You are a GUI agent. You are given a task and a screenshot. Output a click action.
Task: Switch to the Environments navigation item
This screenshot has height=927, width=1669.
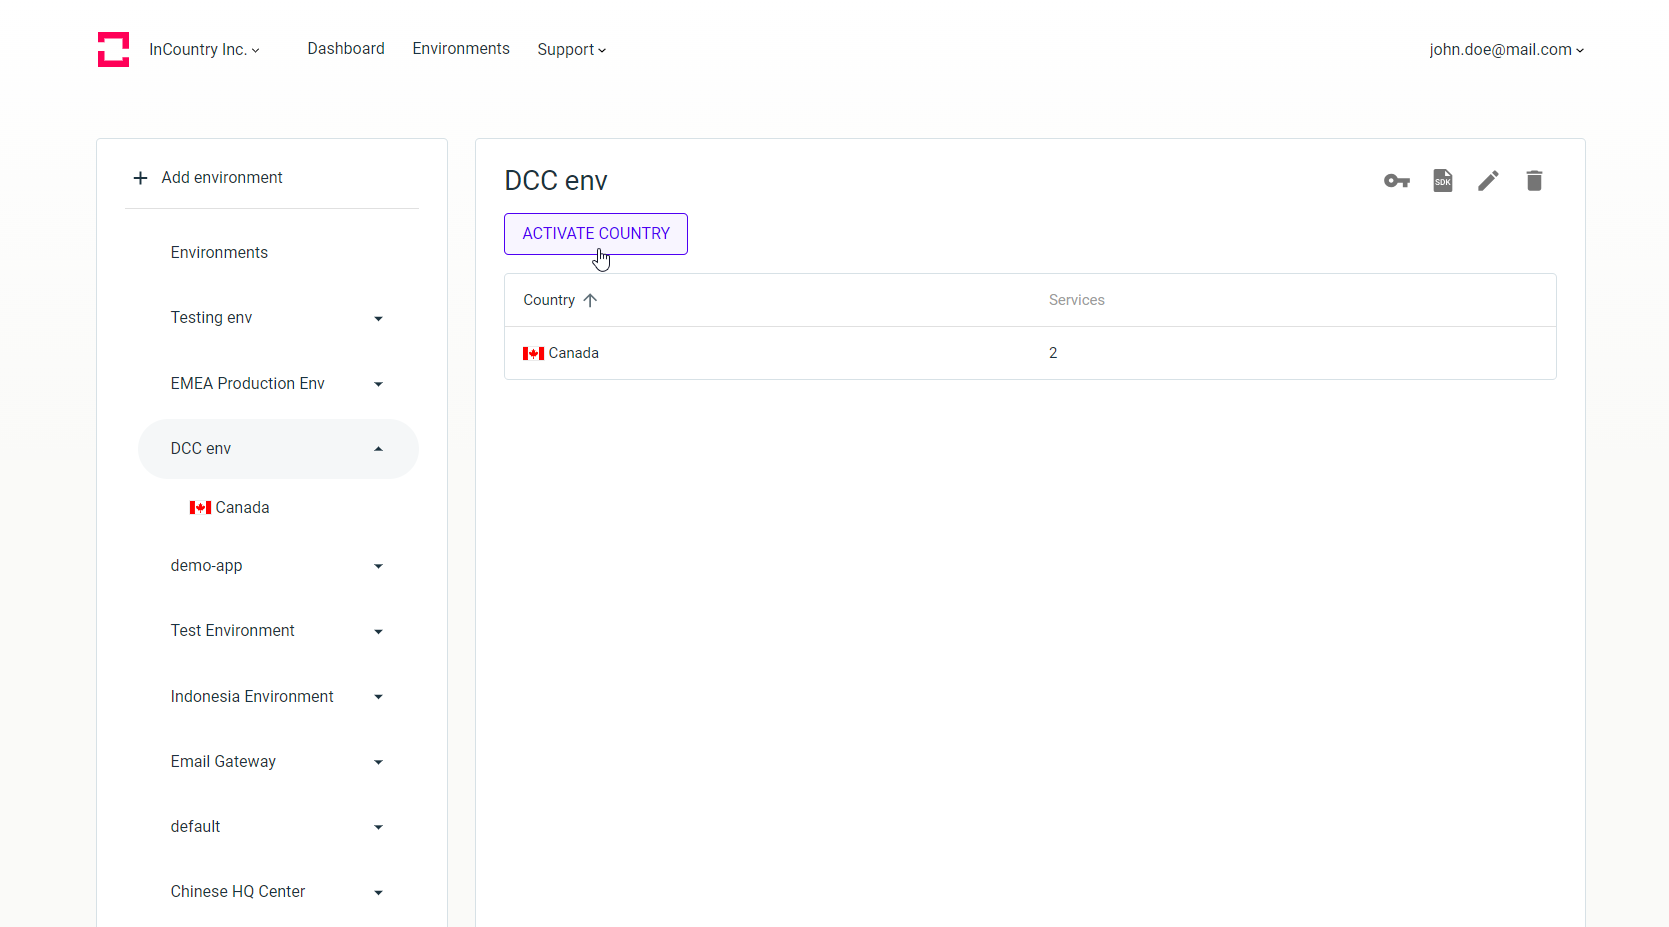tap(460, 49)
